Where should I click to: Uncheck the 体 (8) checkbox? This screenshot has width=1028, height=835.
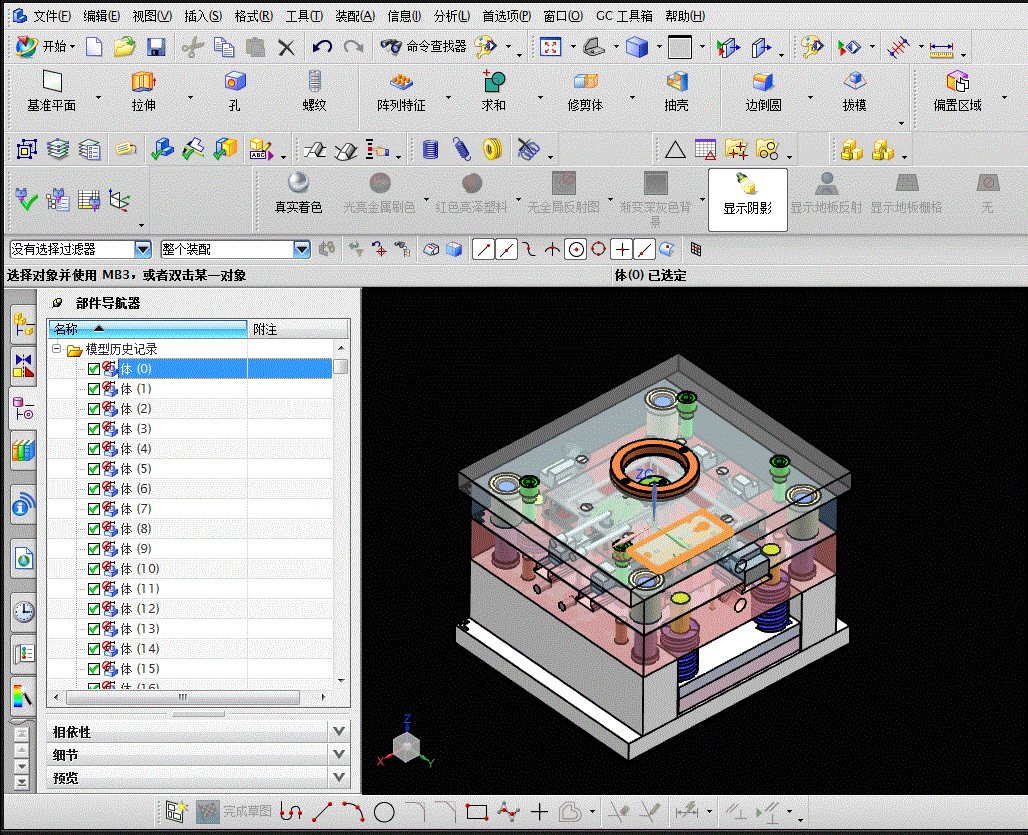94,529
